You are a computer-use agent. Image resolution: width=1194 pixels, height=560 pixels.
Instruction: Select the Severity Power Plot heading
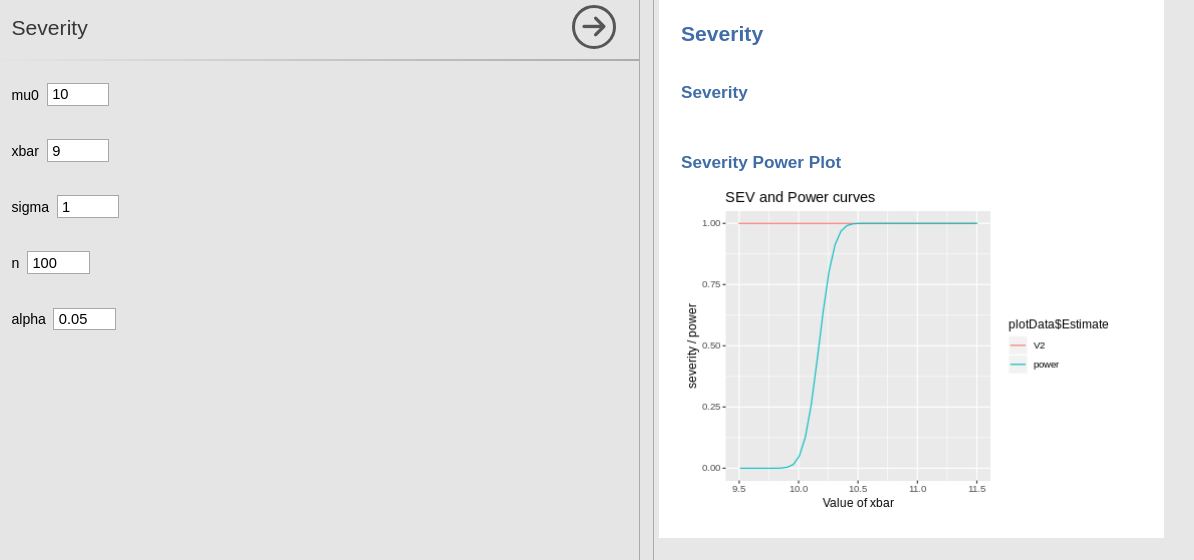click(761, 163)
